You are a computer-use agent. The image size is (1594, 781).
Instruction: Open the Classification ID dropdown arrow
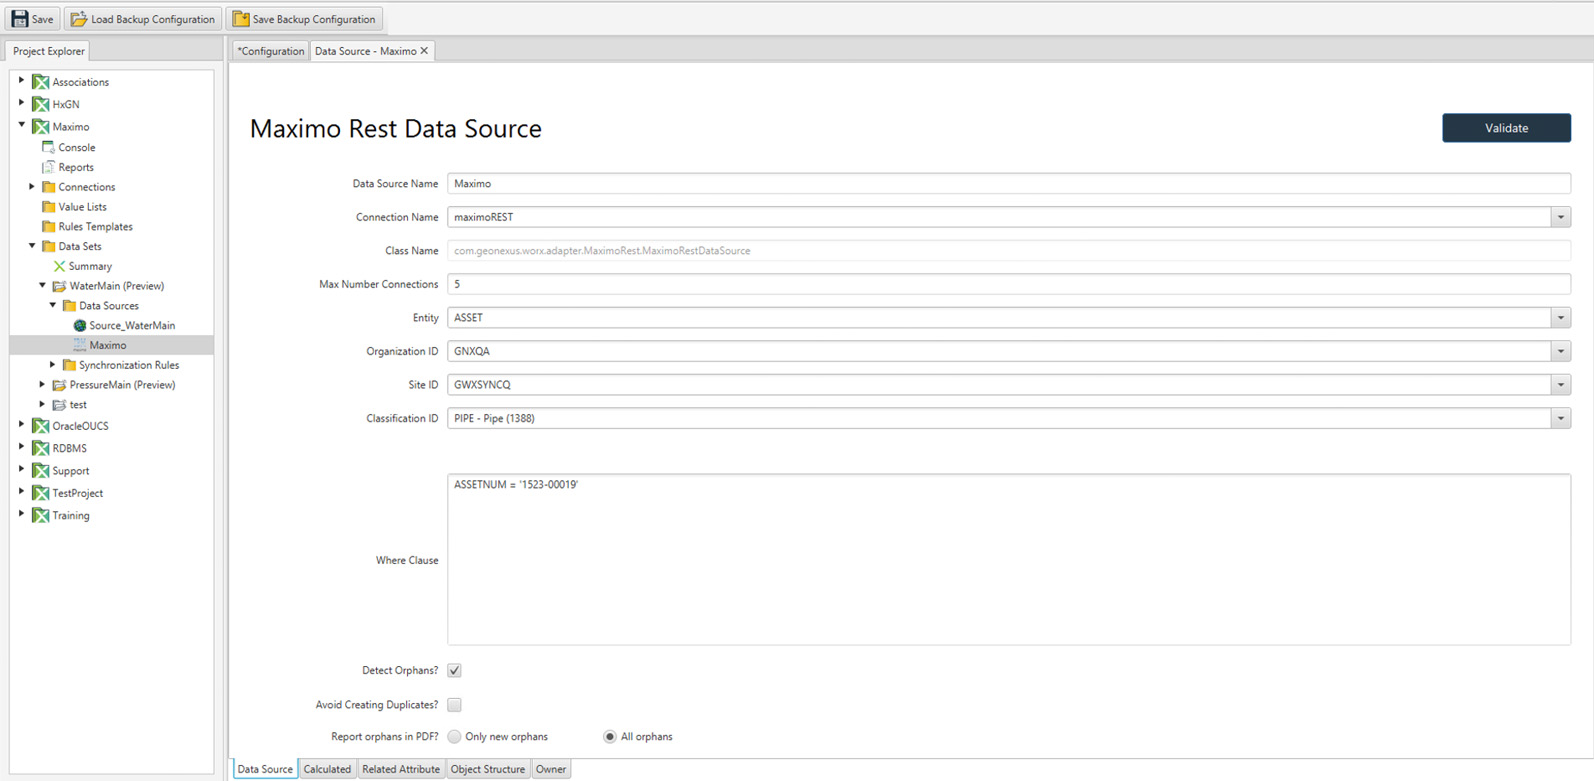(1560, 419)
